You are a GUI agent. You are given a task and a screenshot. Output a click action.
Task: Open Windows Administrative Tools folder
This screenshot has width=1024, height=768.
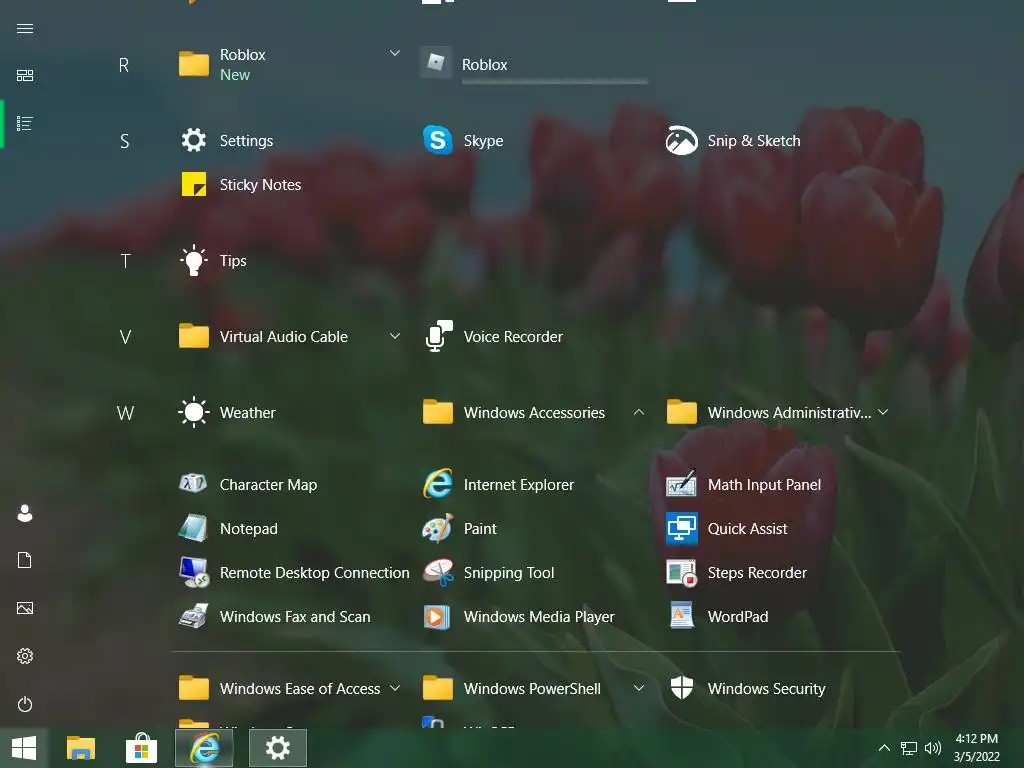pos(769,413)
